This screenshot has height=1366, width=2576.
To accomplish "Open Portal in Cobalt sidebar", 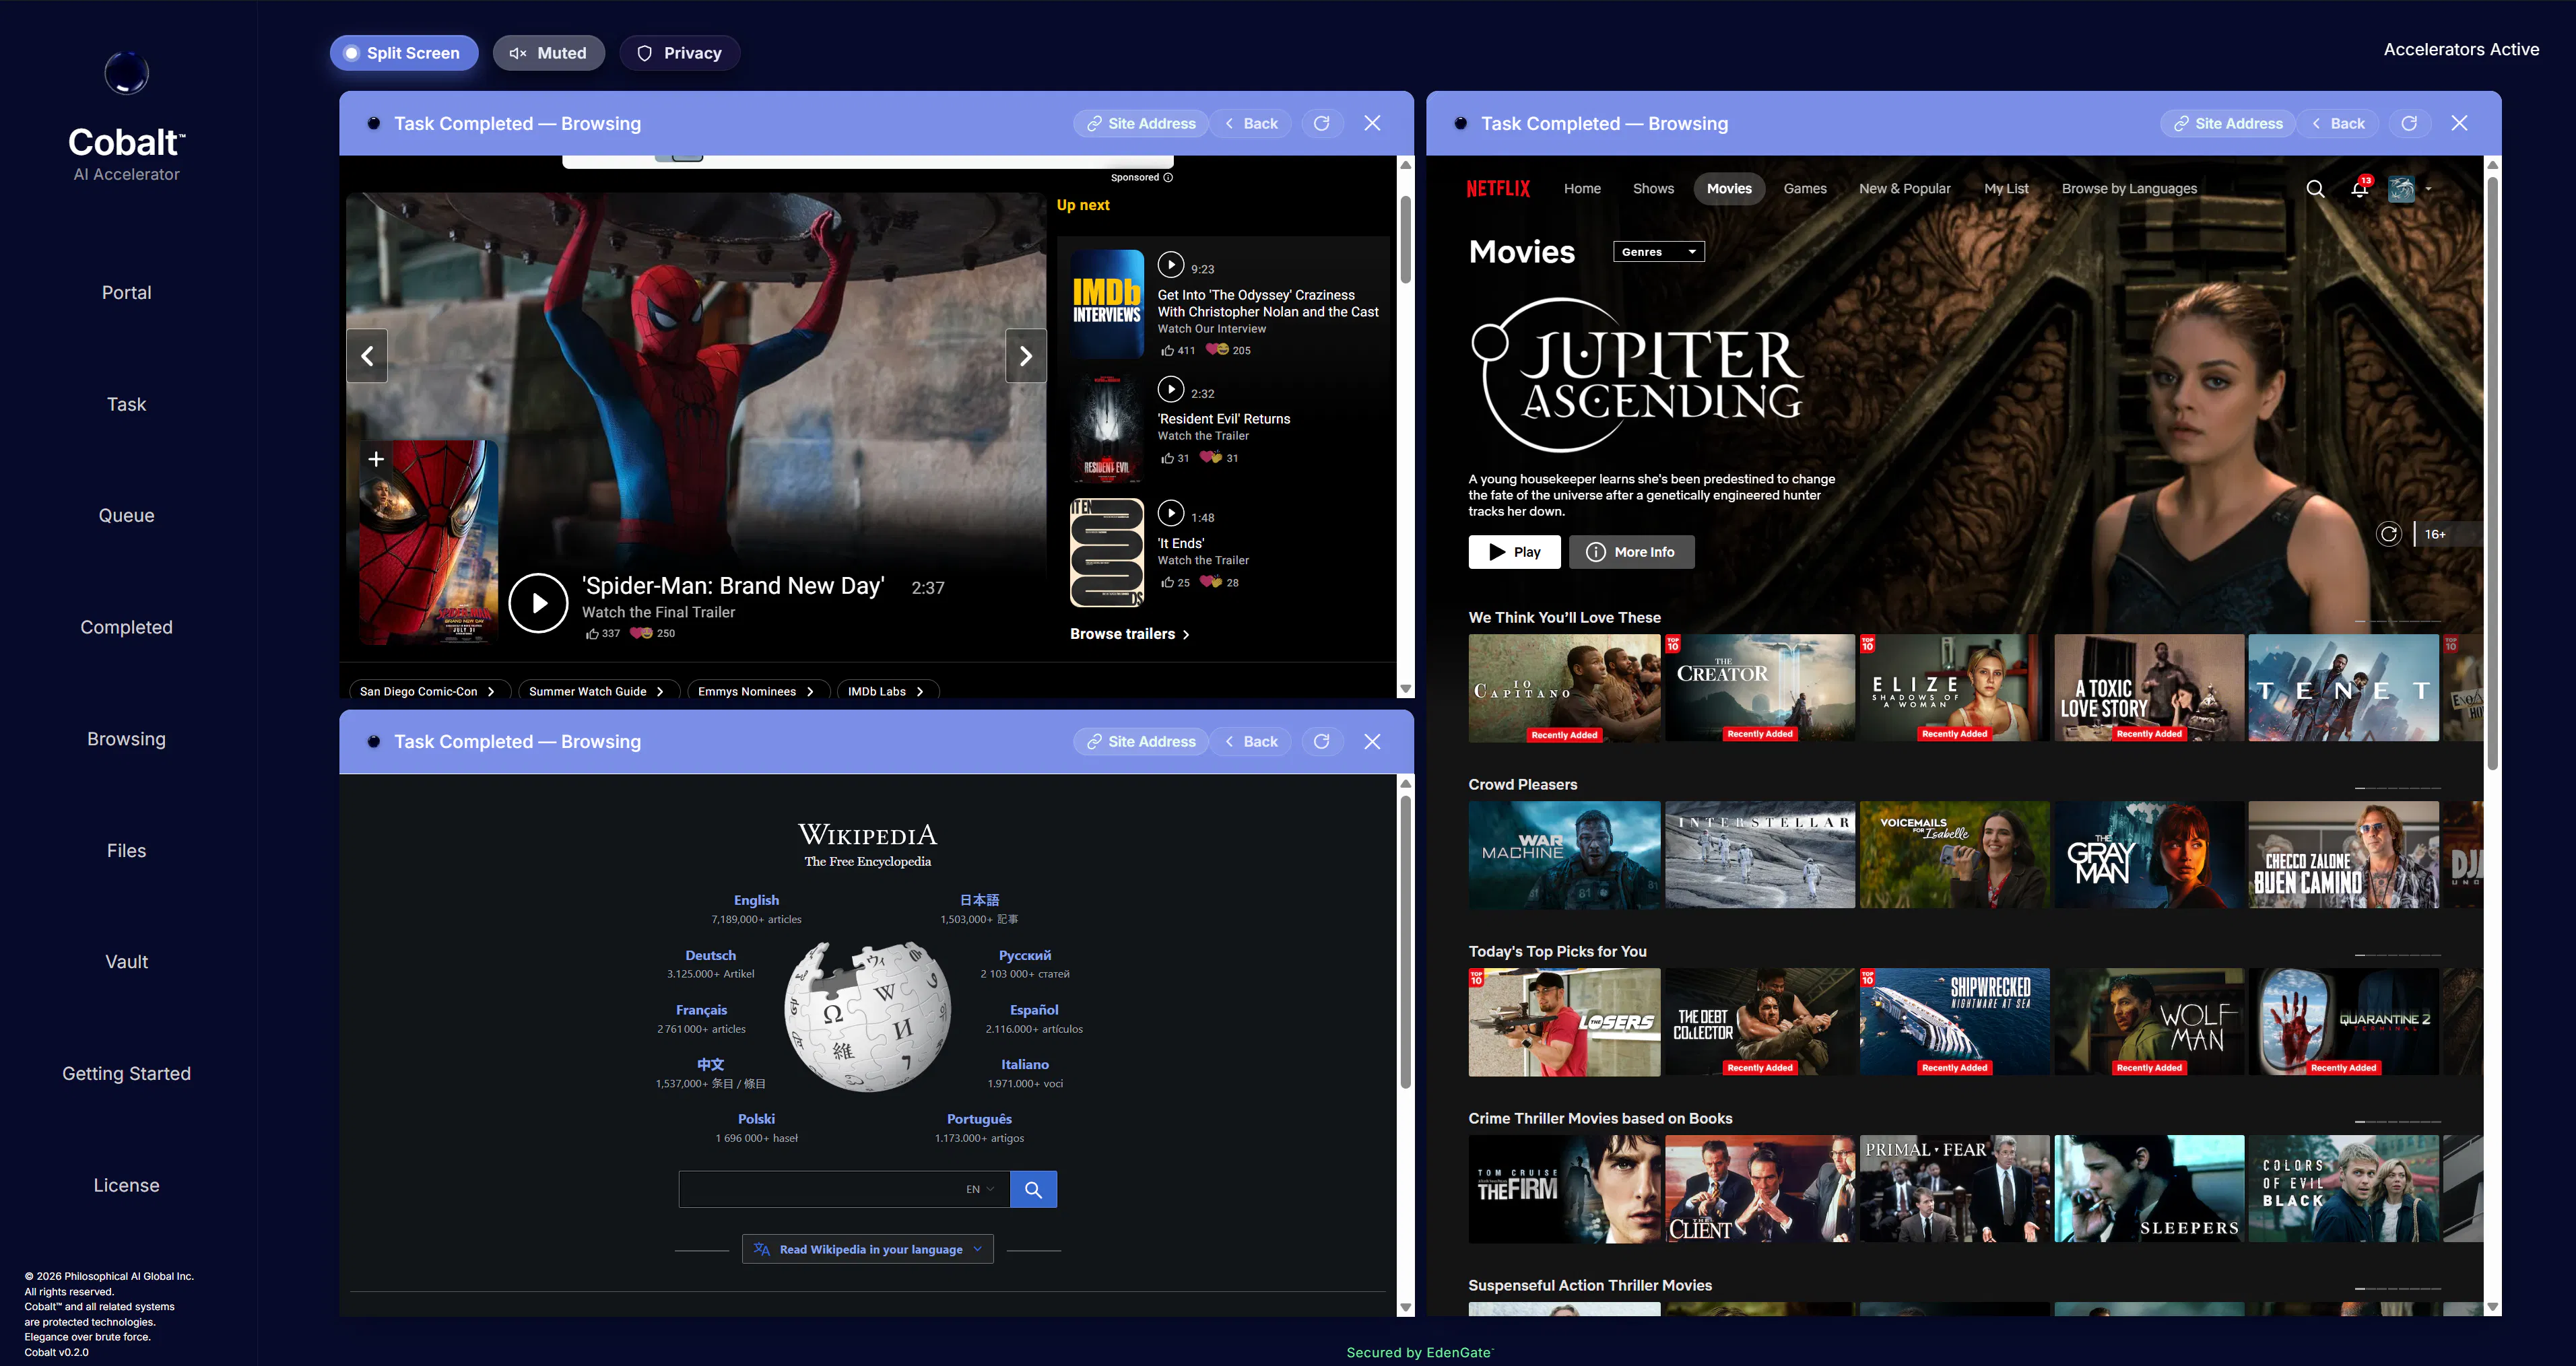I will tap(126, 292).
